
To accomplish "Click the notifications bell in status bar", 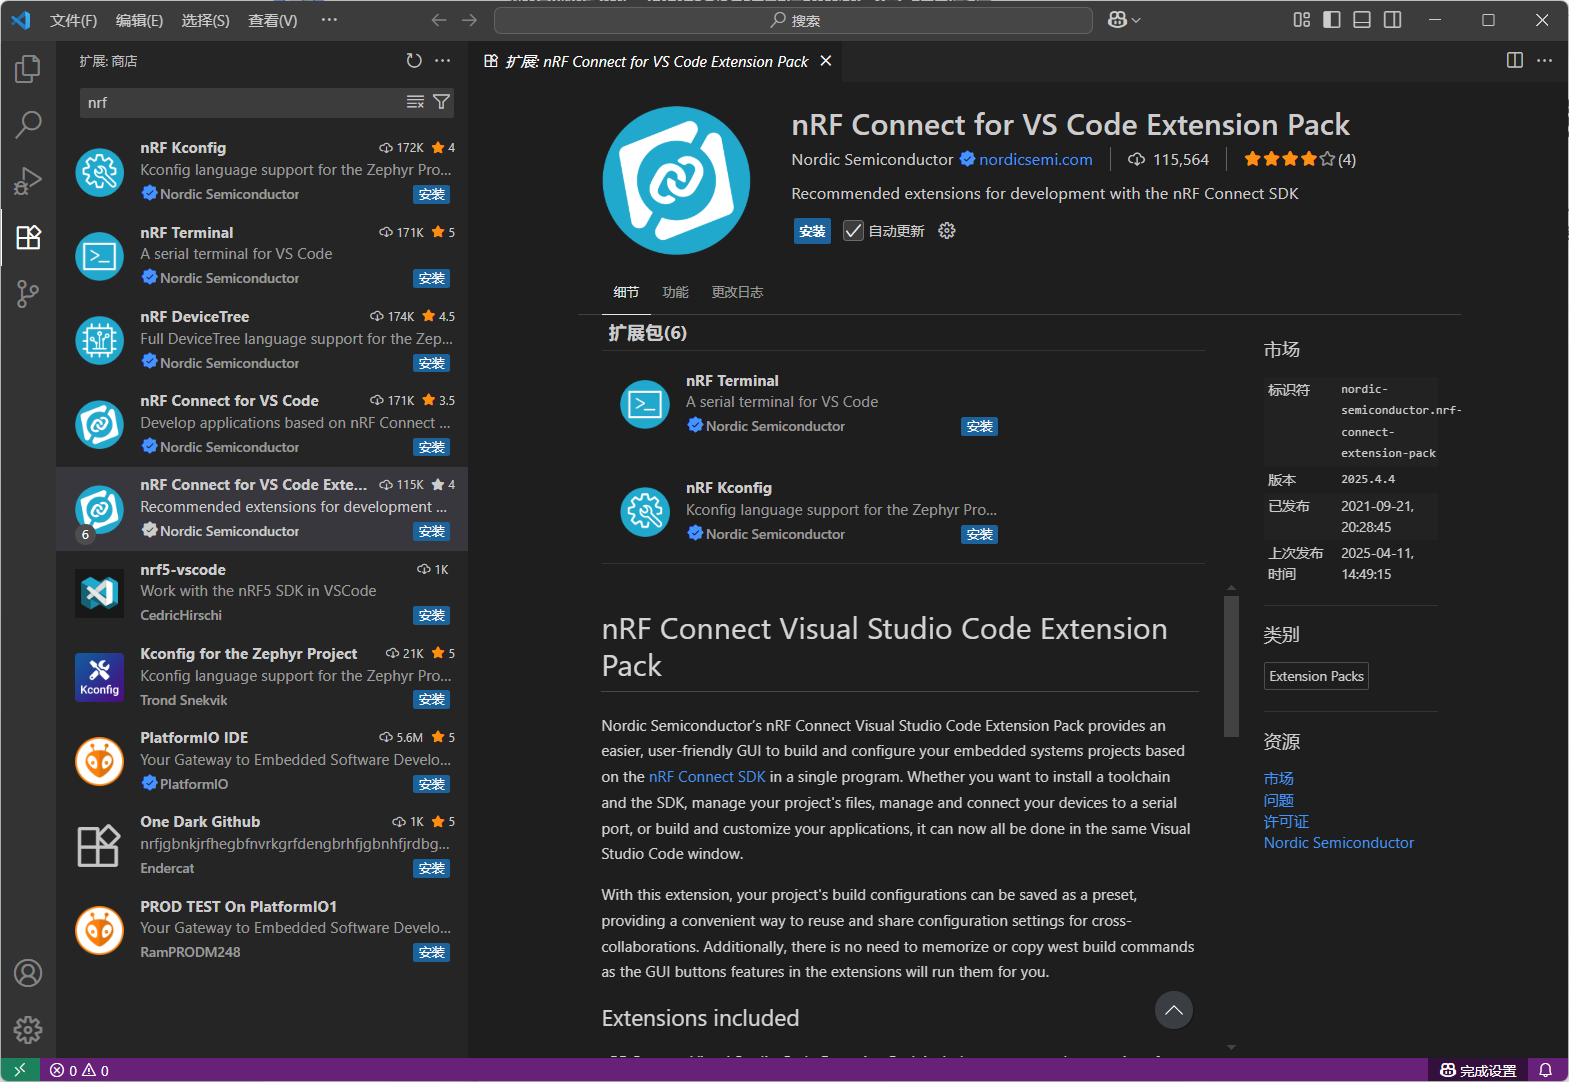I will pos(1545,1070).
